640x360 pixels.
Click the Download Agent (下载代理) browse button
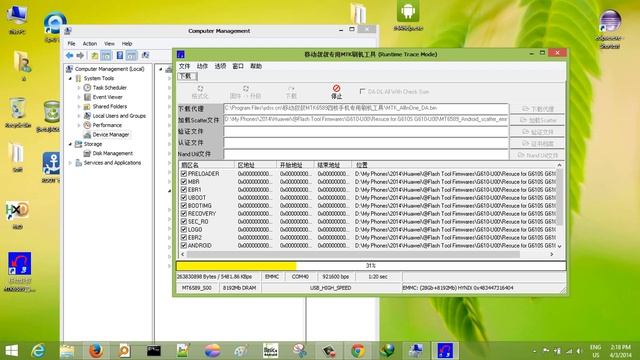538,109
